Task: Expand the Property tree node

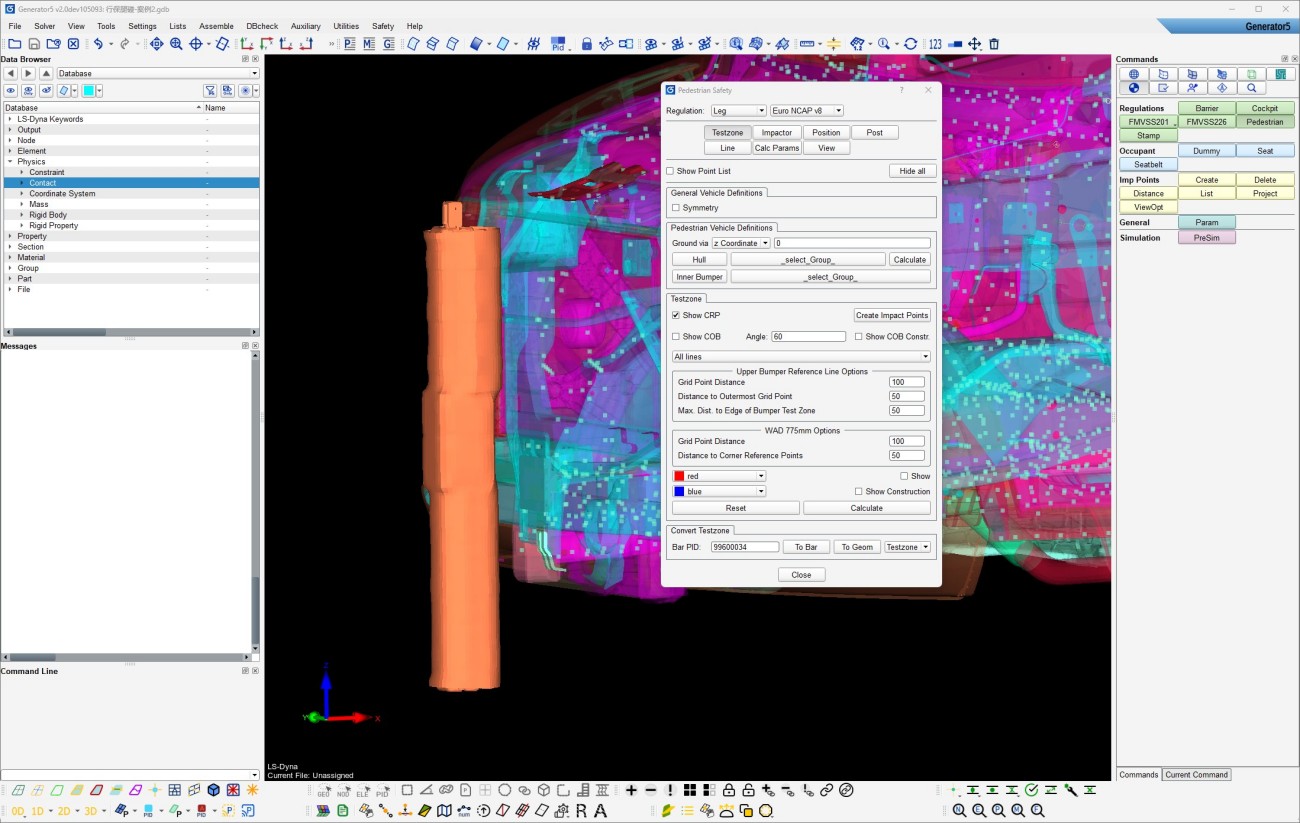Action: (x=10, y=236)
